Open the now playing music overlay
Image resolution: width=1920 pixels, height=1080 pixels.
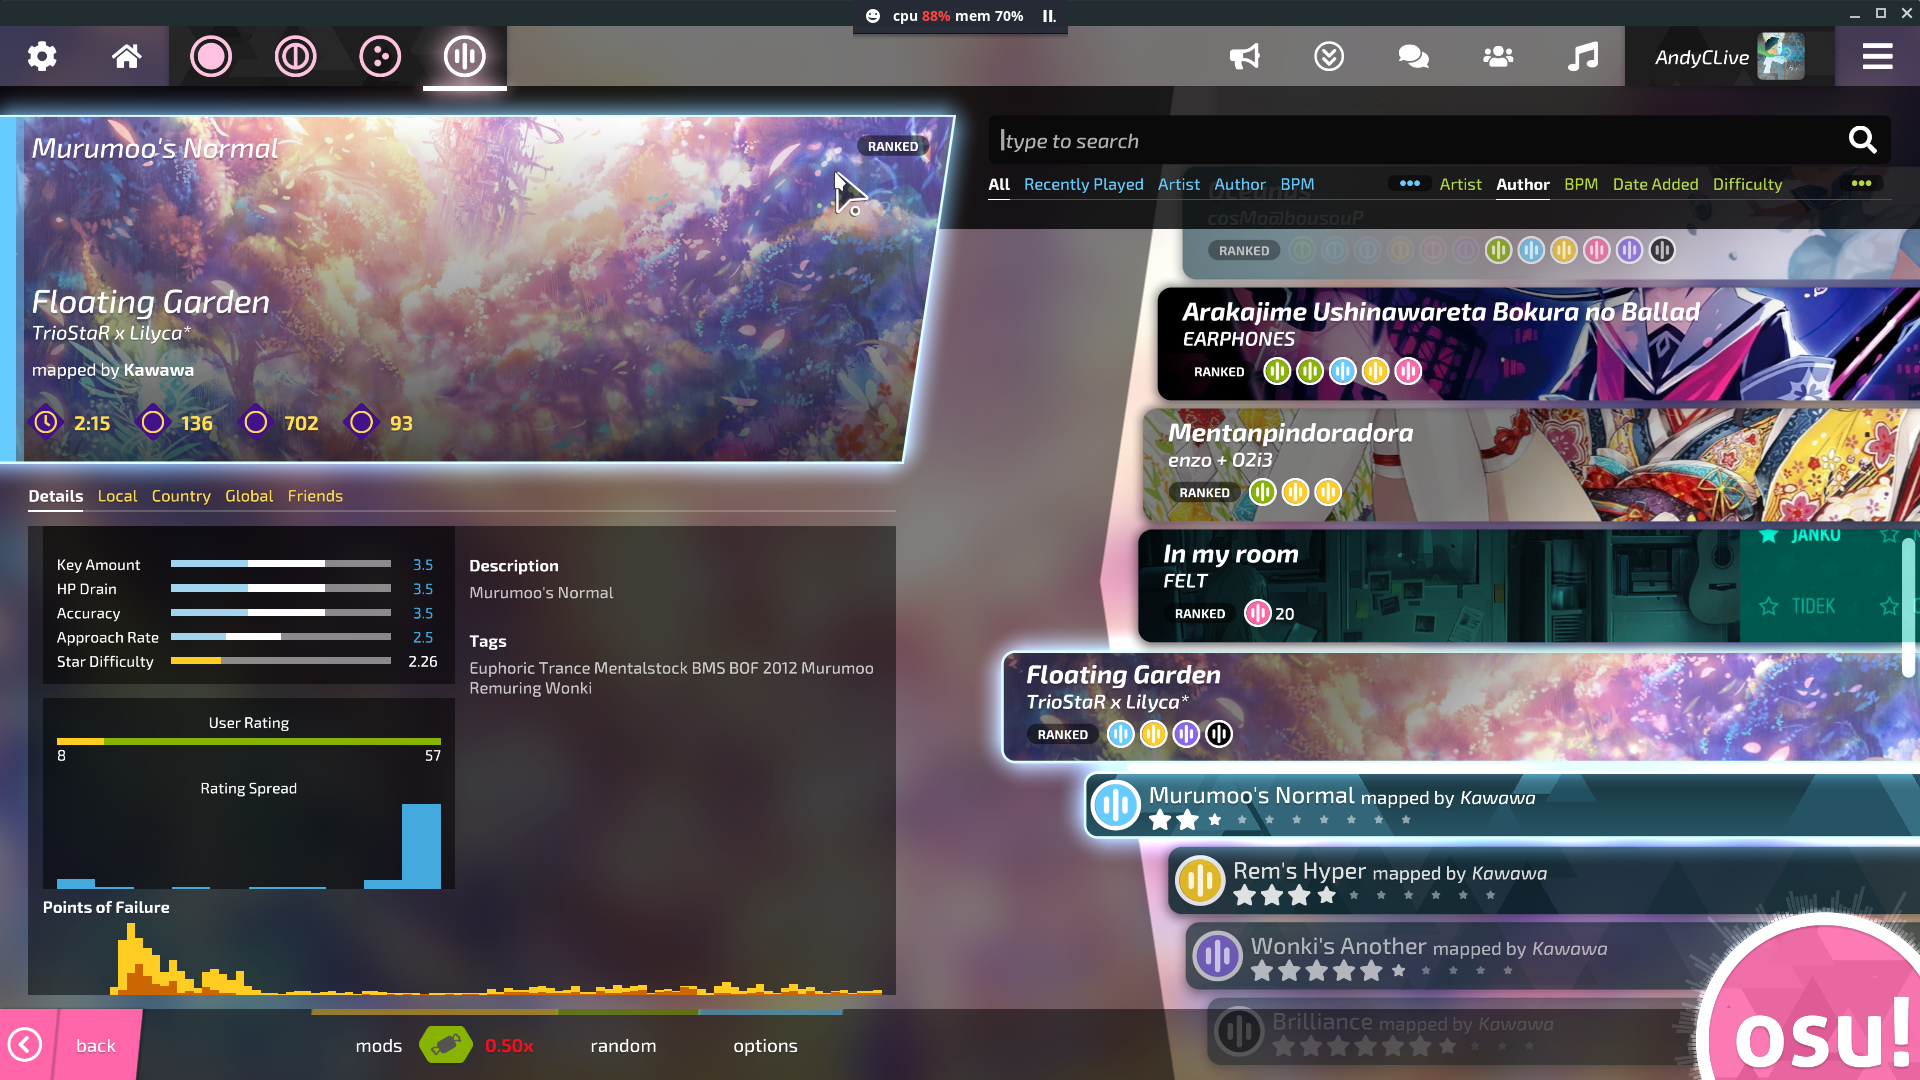click(1581, 57)
